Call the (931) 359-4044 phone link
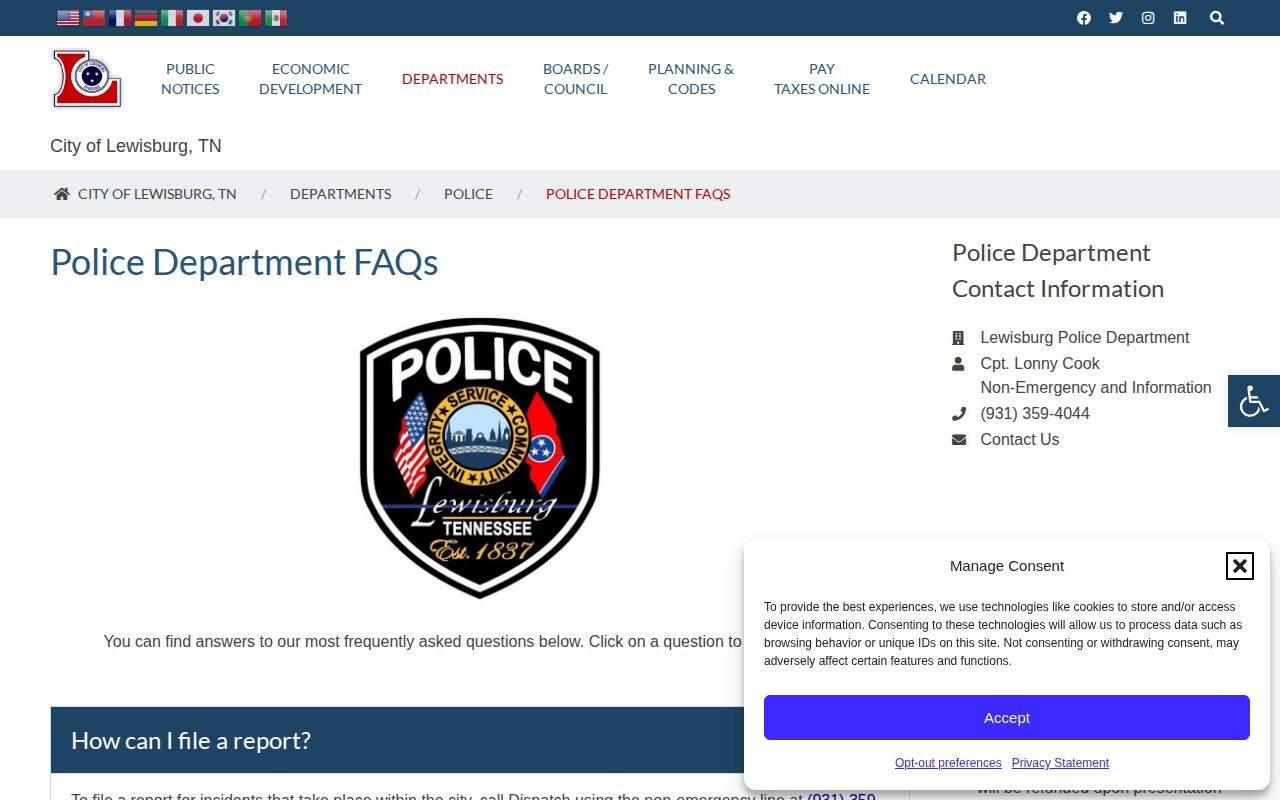Image resolution: width=1280 pixels, height=800 pixels. (x=1035, y=414)
